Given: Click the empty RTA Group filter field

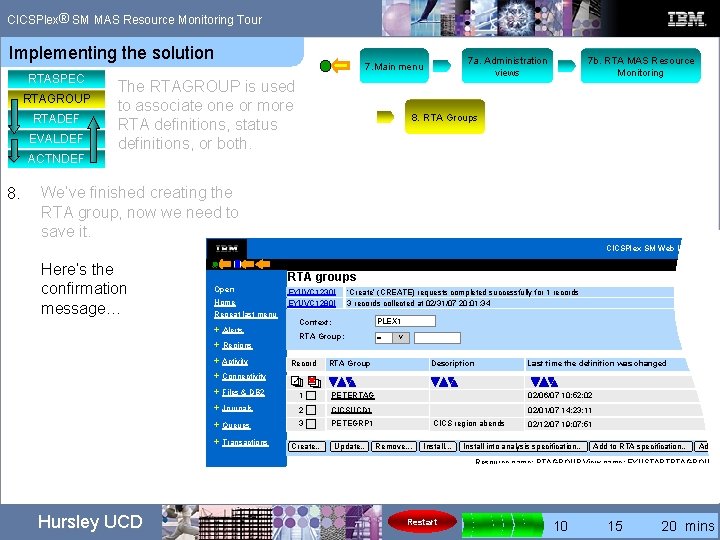Looking at the screenshot, I should 437,338.
